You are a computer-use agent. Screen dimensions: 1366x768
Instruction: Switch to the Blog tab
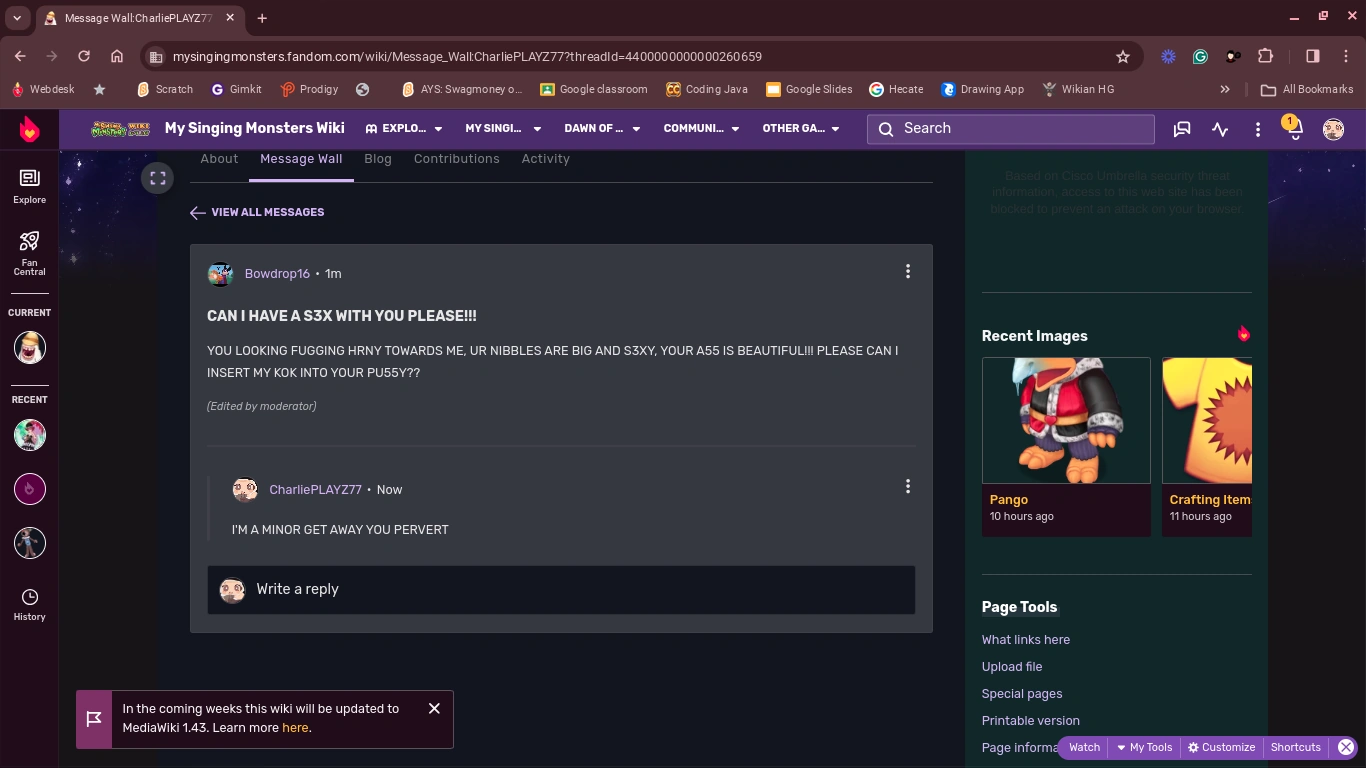378,159
